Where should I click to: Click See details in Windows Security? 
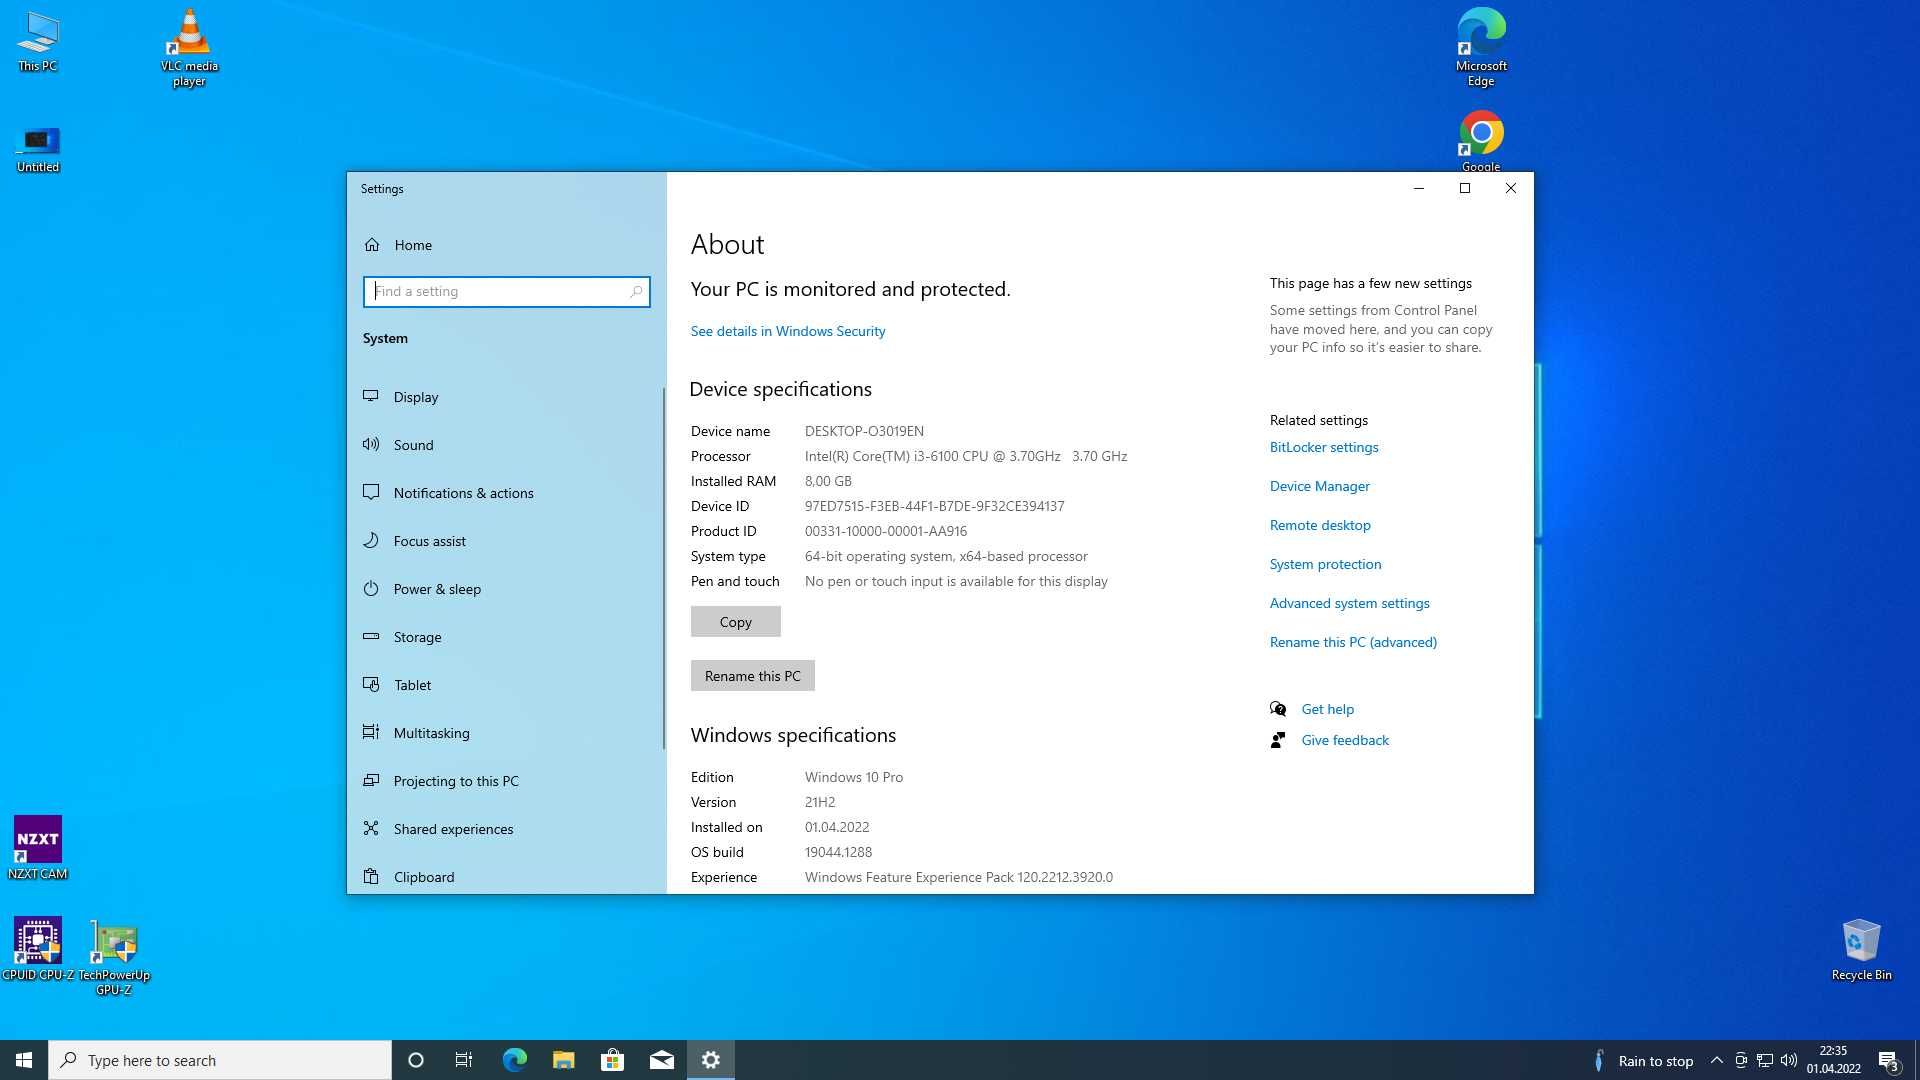click(x=787, y=330)
